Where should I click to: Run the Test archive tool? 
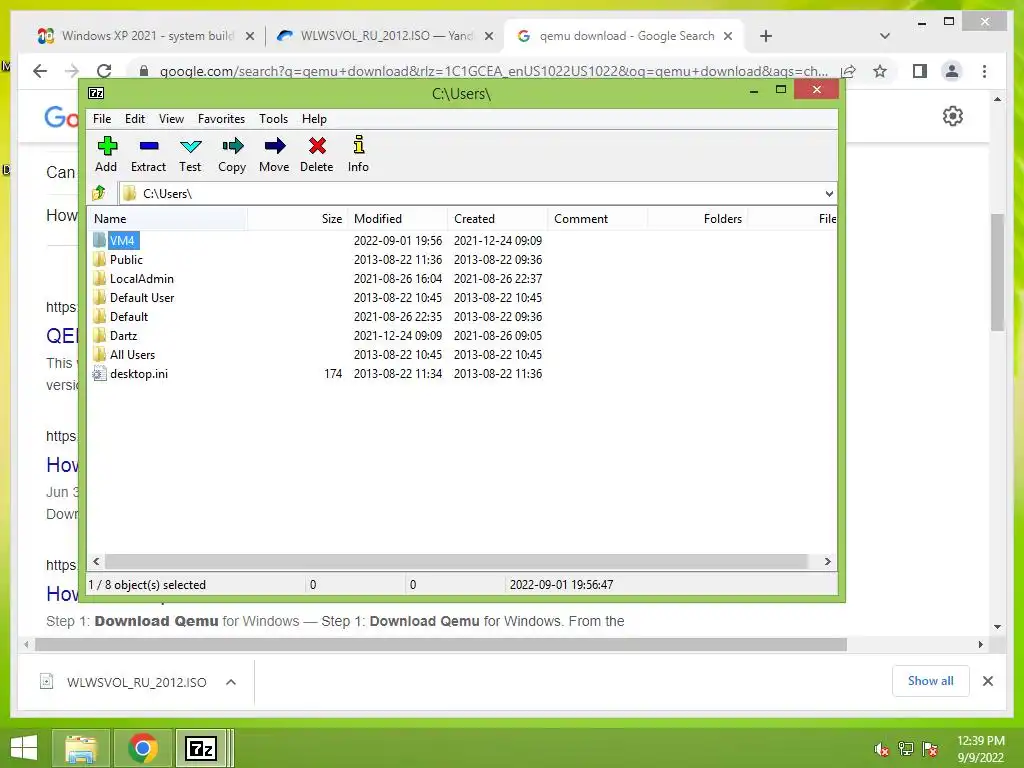click(x=190, y=154)
